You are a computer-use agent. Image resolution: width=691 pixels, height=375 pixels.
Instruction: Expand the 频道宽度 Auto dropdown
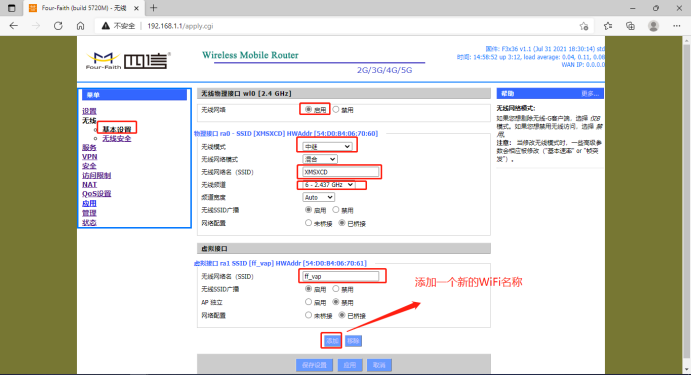tap(318, 197)
